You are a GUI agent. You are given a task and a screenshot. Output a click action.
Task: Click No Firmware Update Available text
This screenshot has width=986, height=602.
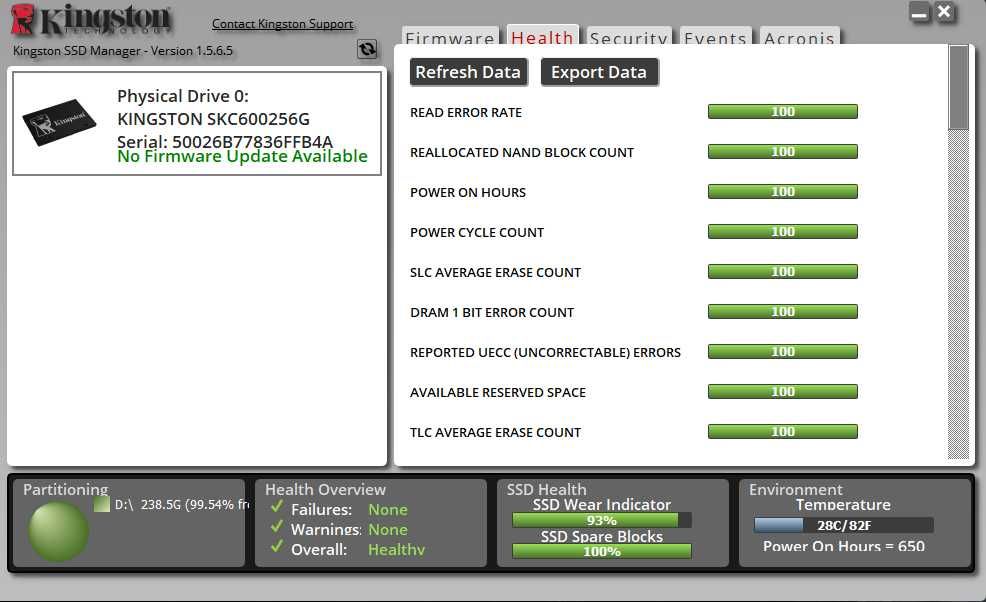(242, 156)
